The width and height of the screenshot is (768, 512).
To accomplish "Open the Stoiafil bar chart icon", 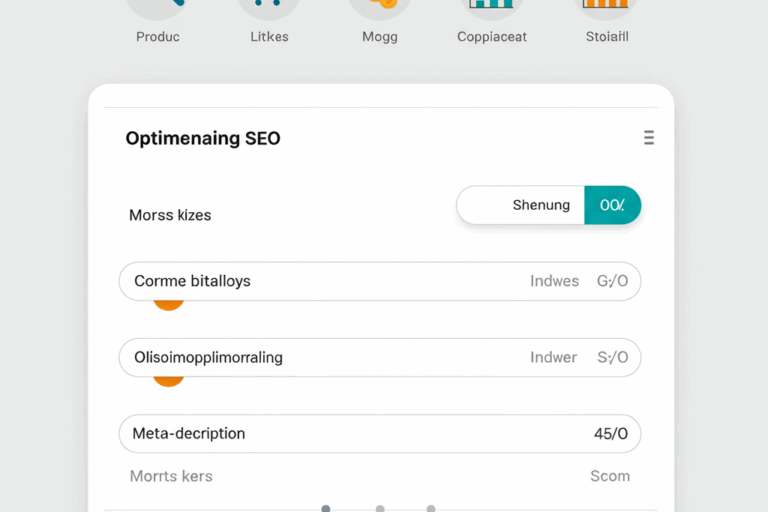I will coord(606,8).
